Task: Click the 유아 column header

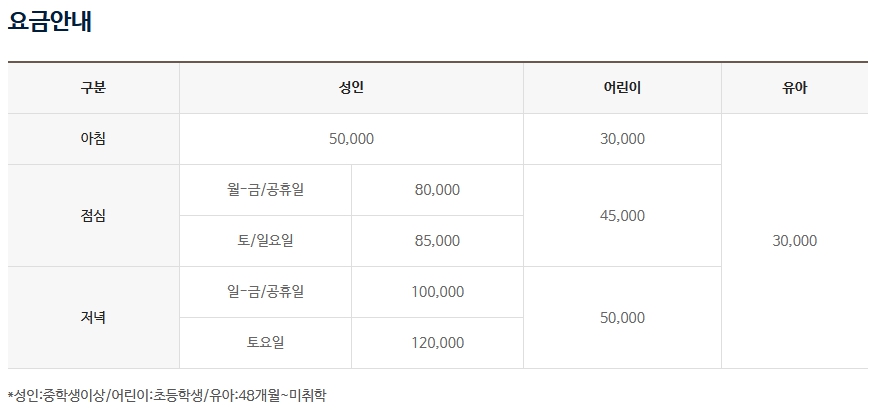Action: coord(794,88)
